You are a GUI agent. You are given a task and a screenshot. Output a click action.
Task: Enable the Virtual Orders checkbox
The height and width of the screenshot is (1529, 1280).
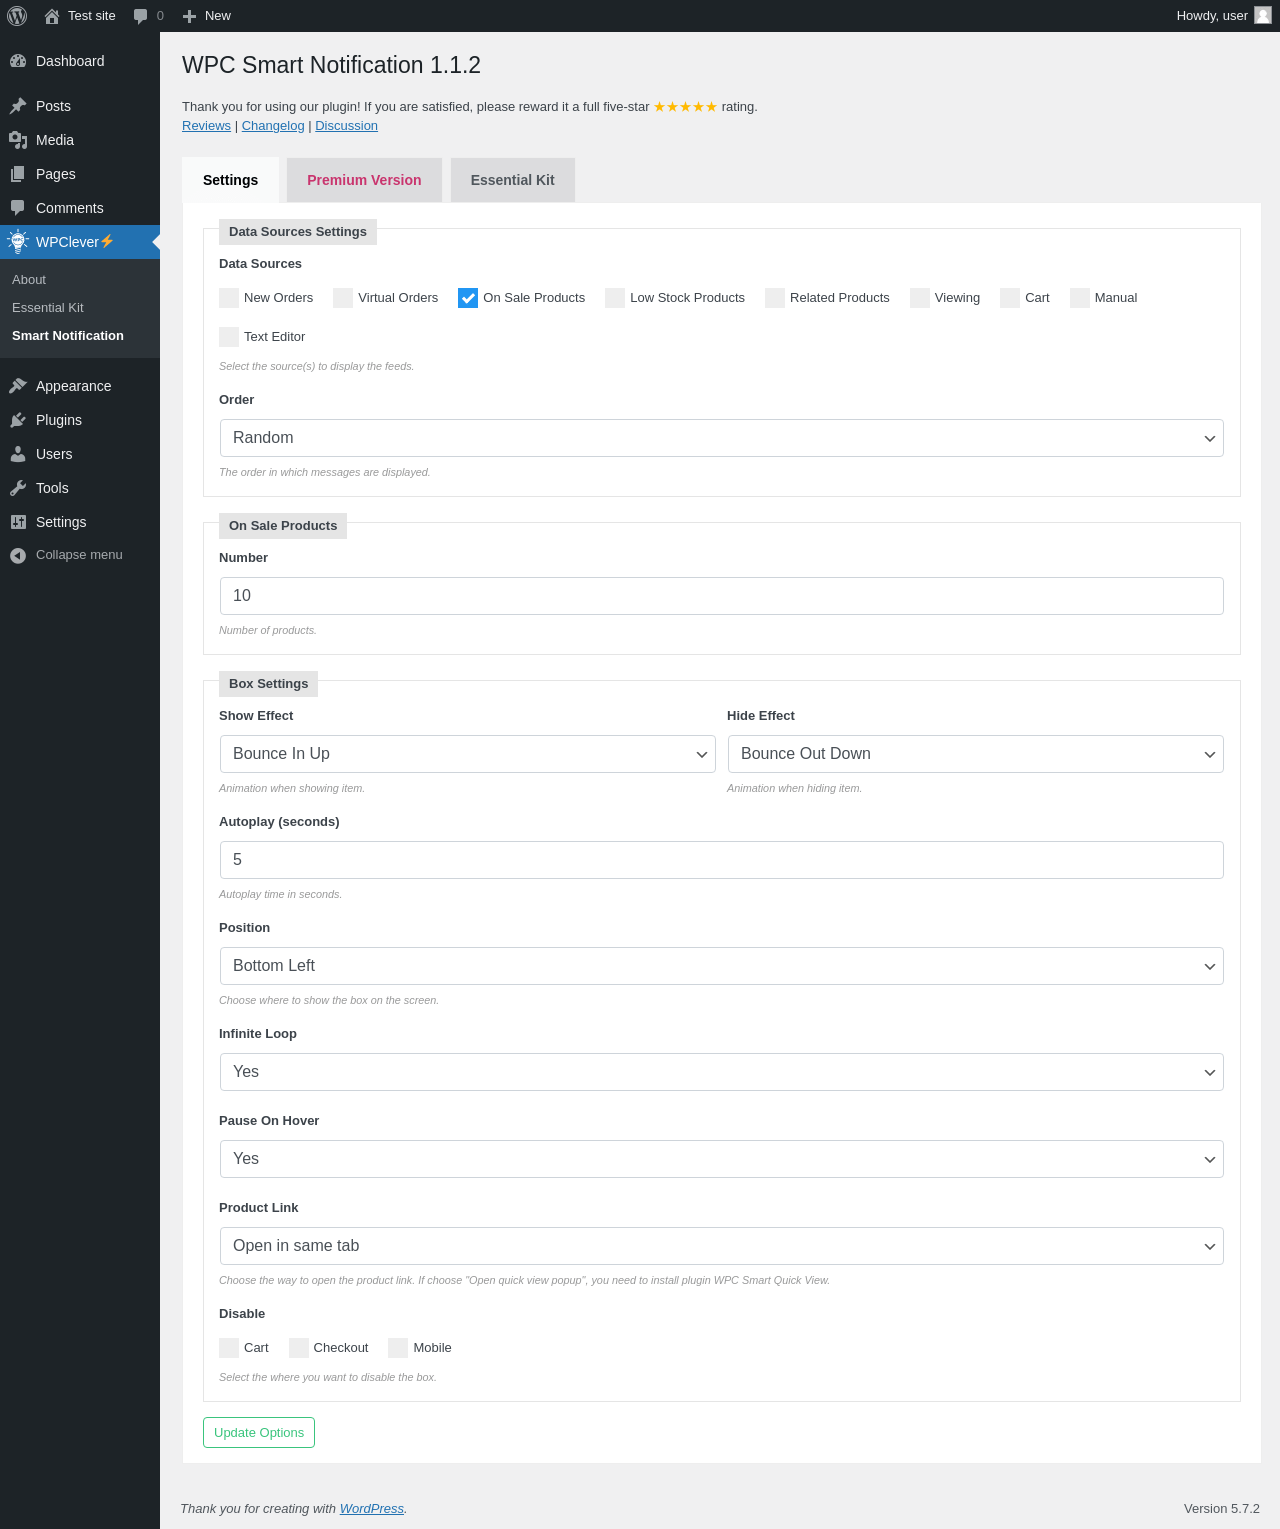(343, 298)
